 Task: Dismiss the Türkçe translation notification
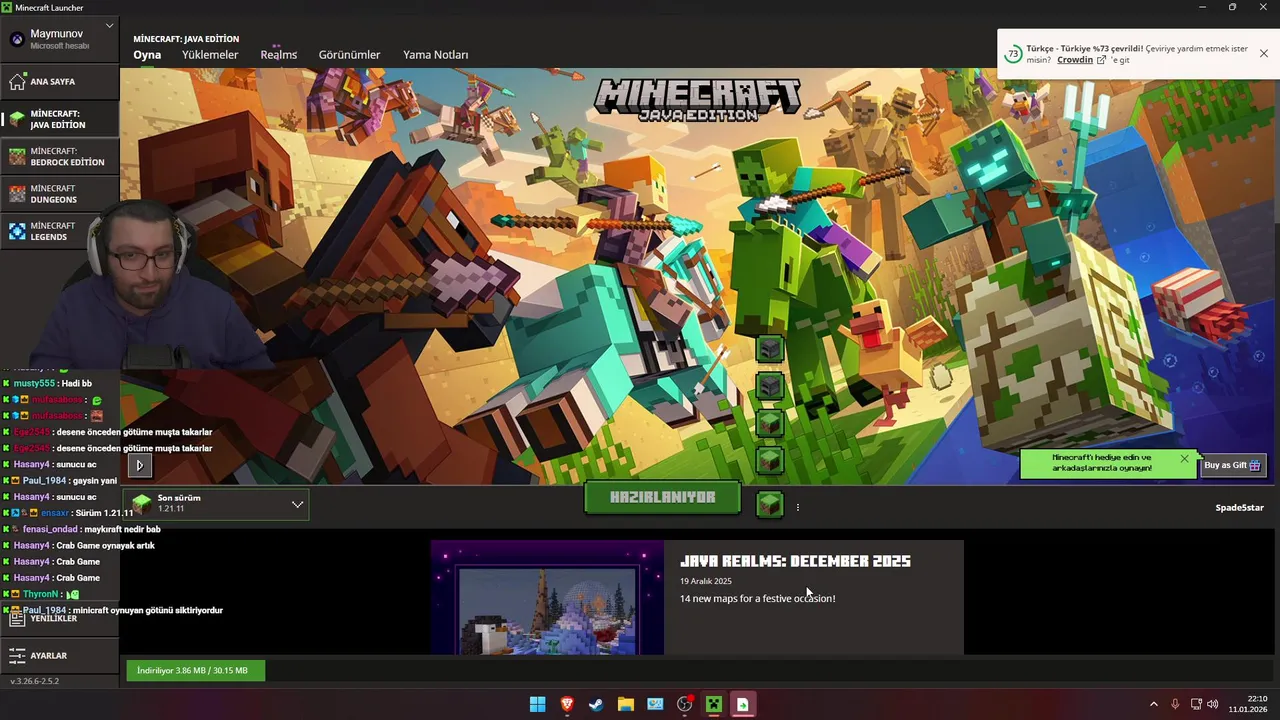click(1264, 54)
